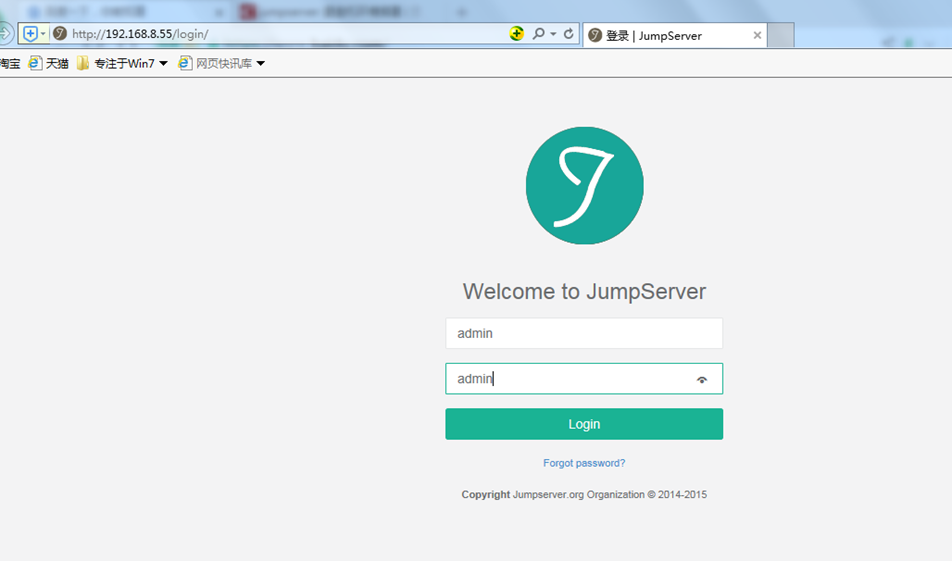Reveal password with the eye icon
The image size is (952, 561).
(x=702, y=380)
